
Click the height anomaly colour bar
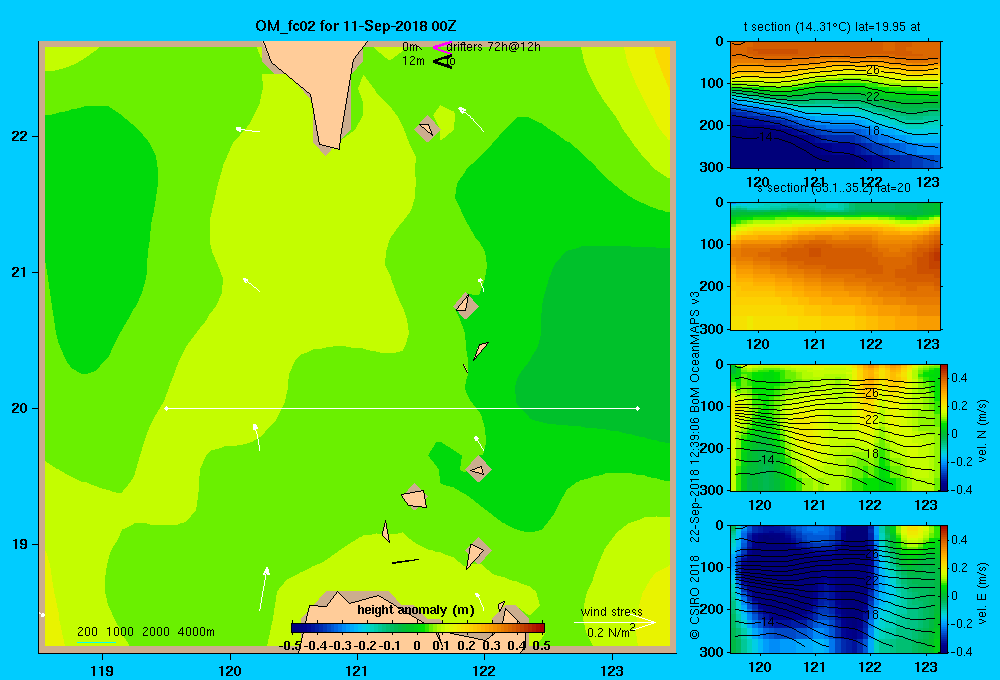[418, 628]
